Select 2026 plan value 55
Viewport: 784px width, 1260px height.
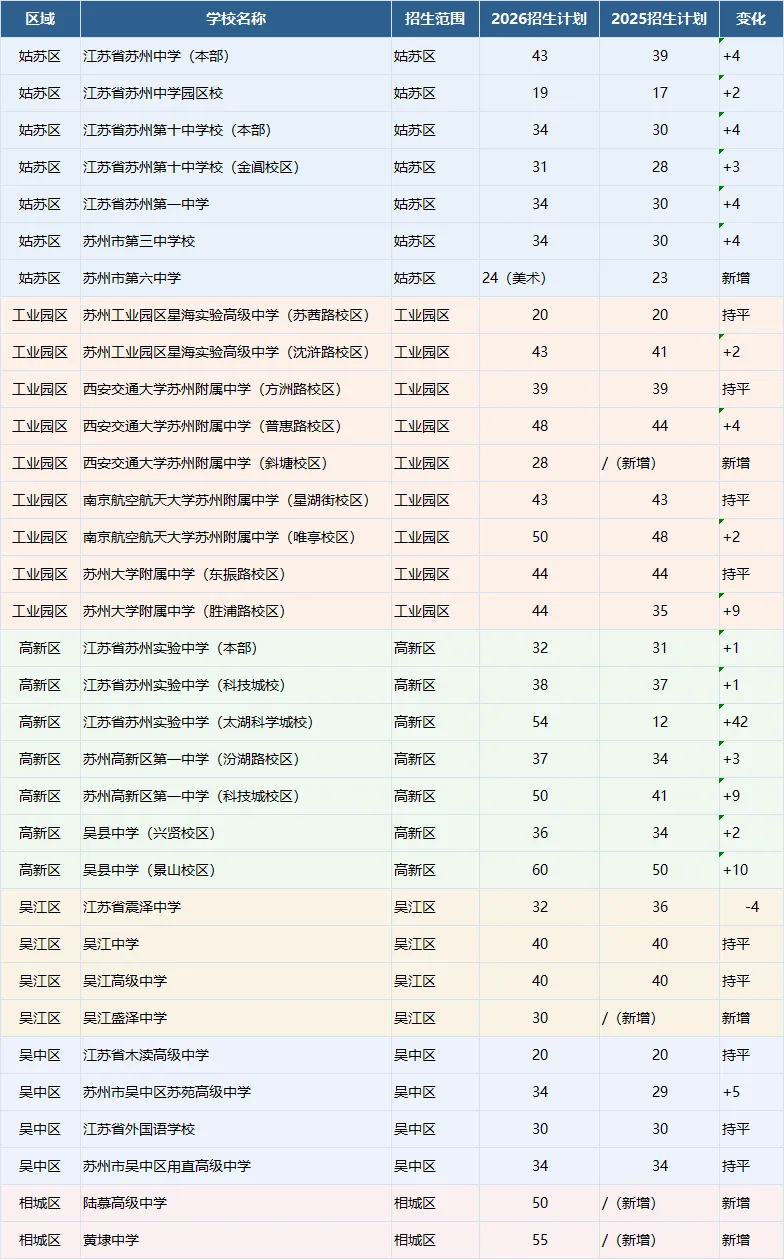(540, 1240)
